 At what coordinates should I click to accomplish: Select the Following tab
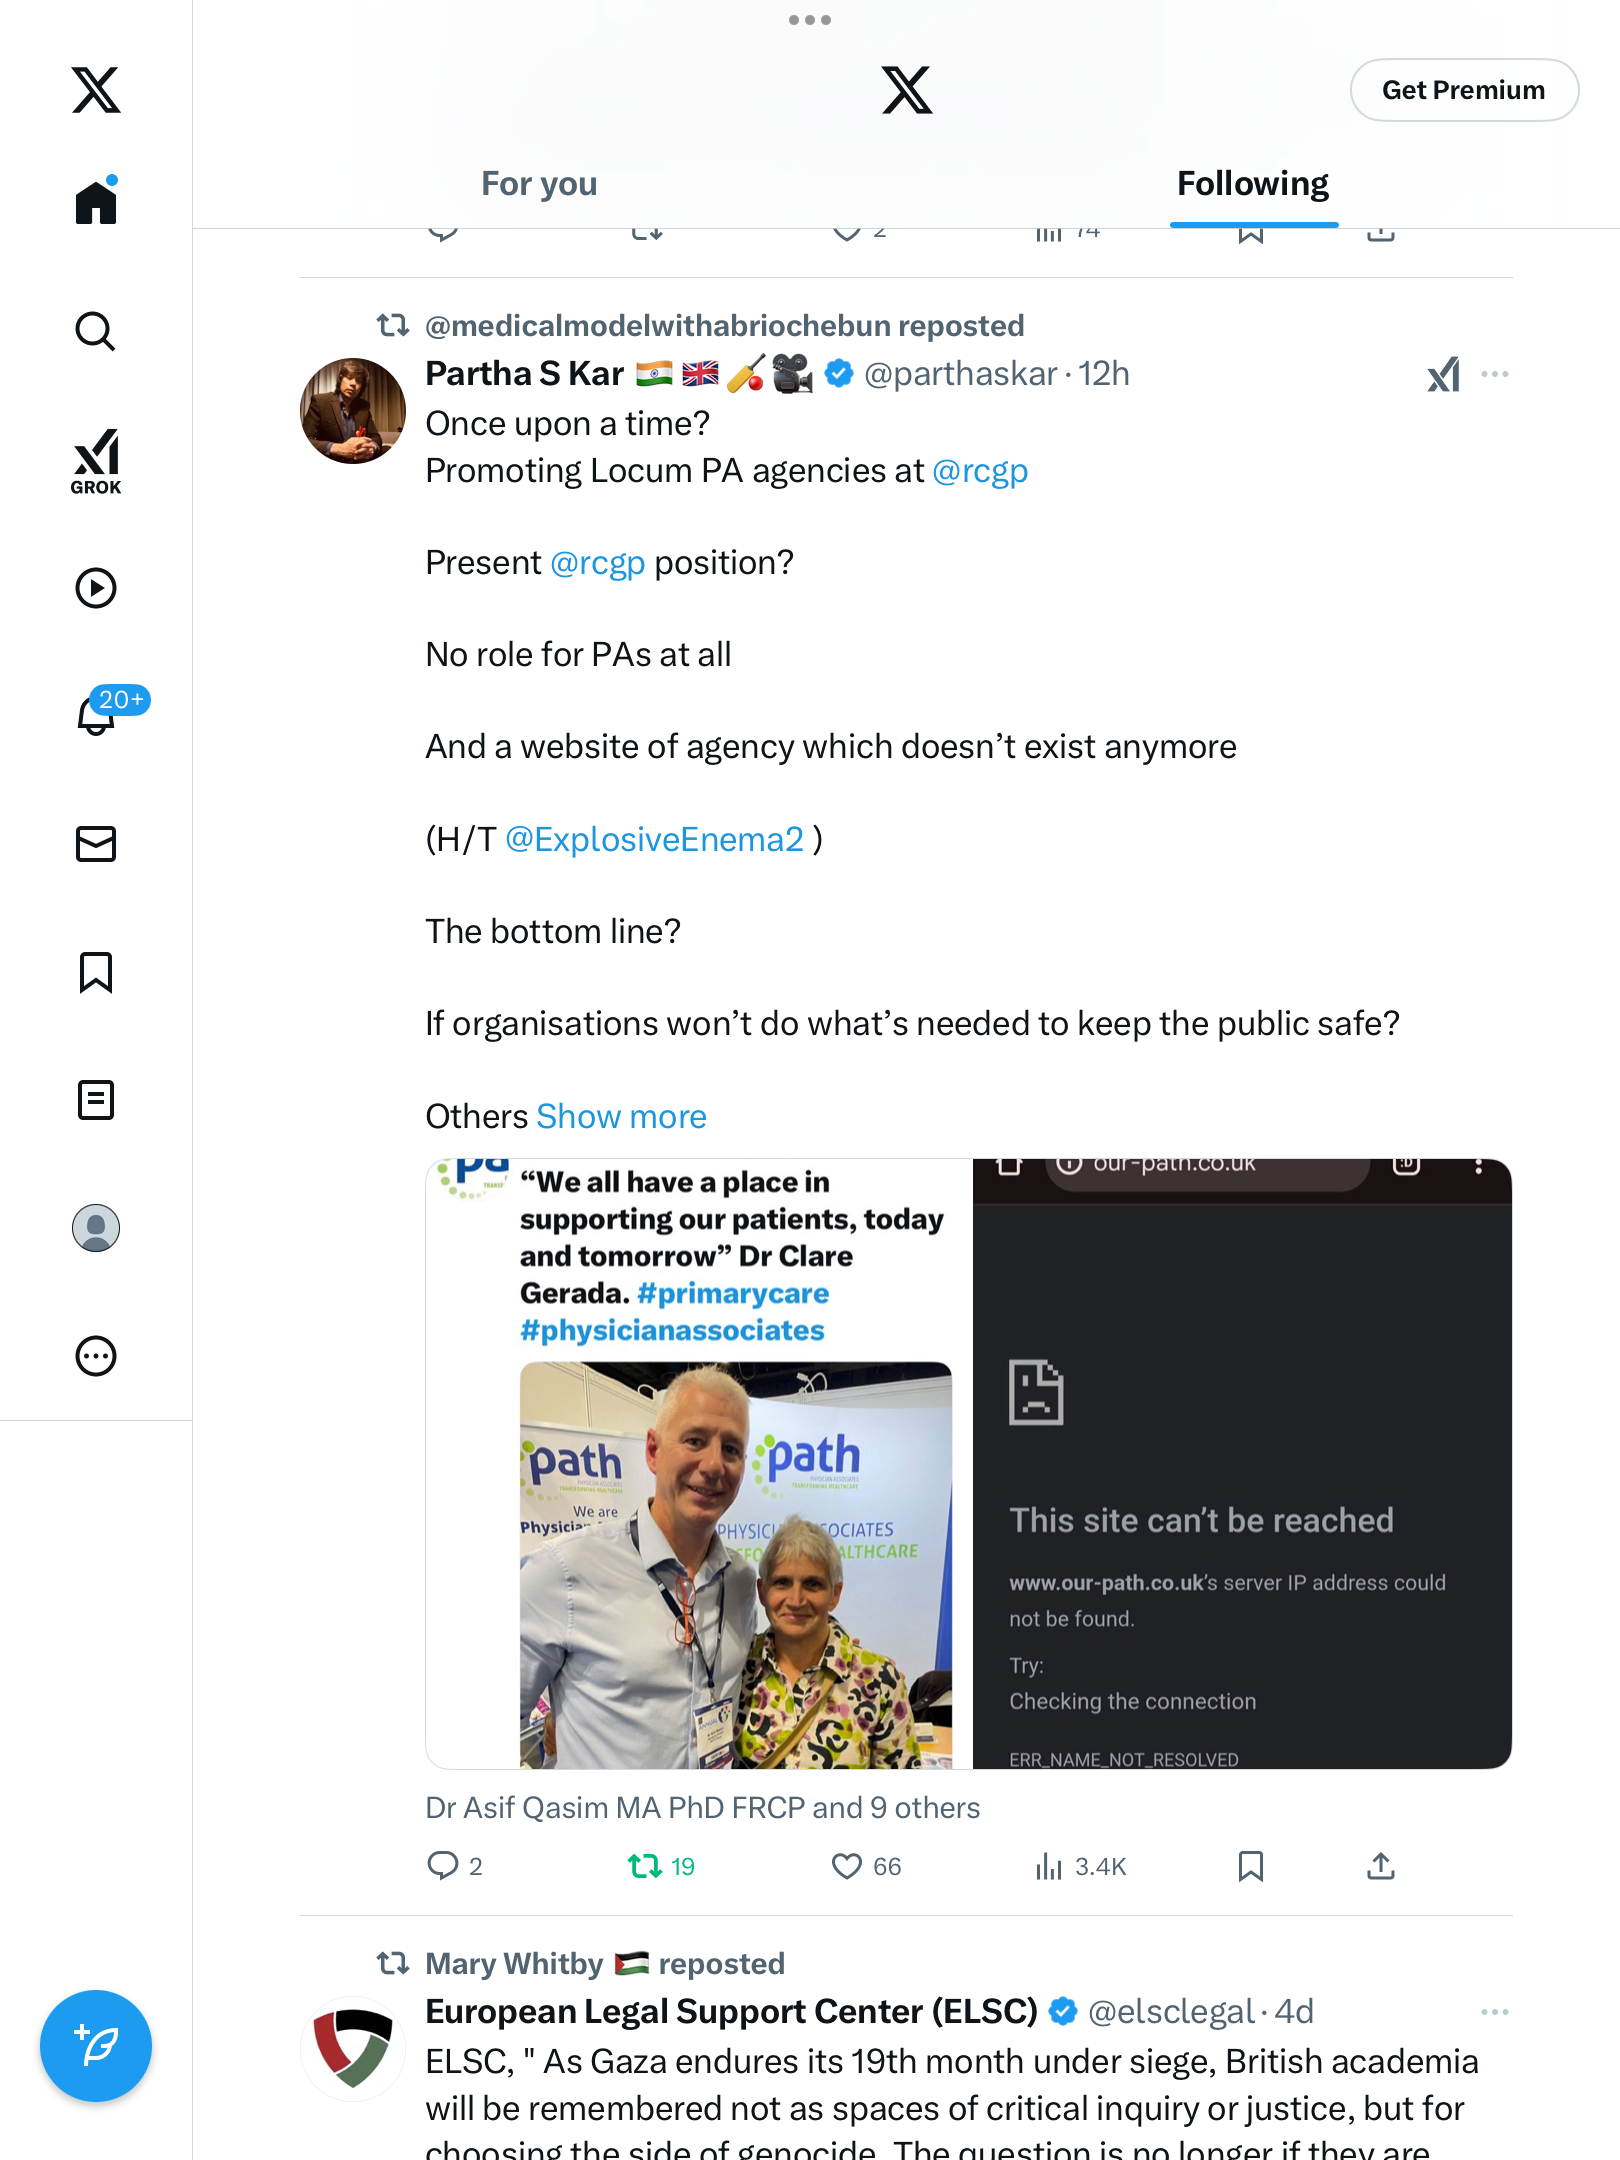click(x=1253, y=184)
